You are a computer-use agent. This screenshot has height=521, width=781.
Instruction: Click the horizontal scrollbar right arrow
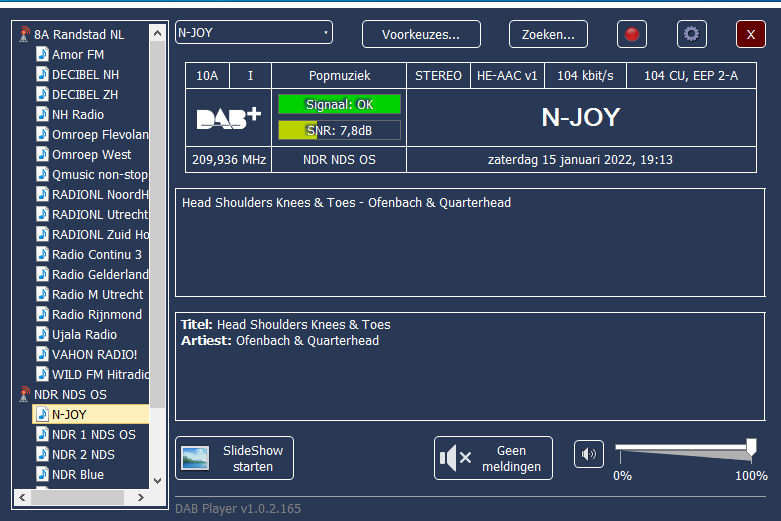141,497
